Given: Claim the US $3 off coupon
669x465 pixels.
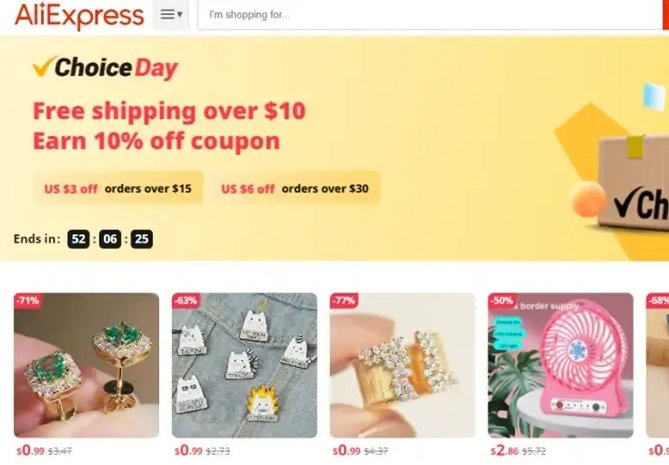Looking at the screenshot, I should click(118, 188).
